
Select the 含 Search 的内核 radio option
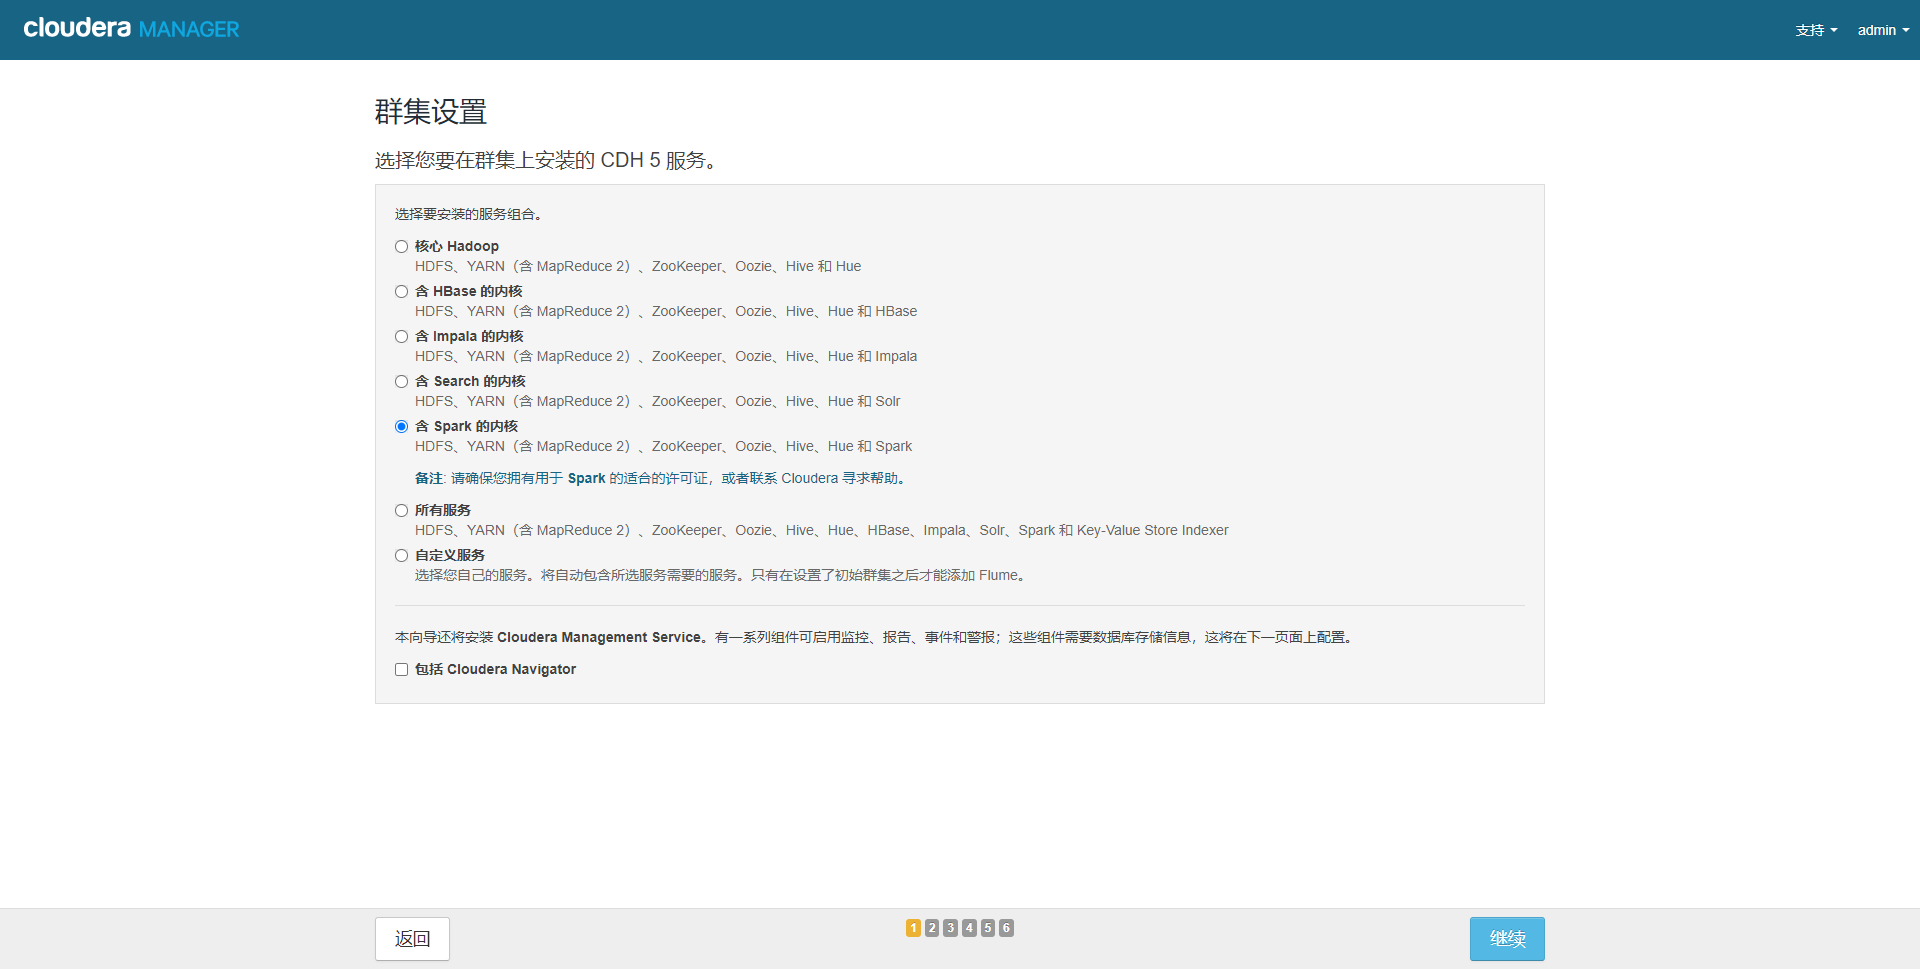tap(401, 381)
